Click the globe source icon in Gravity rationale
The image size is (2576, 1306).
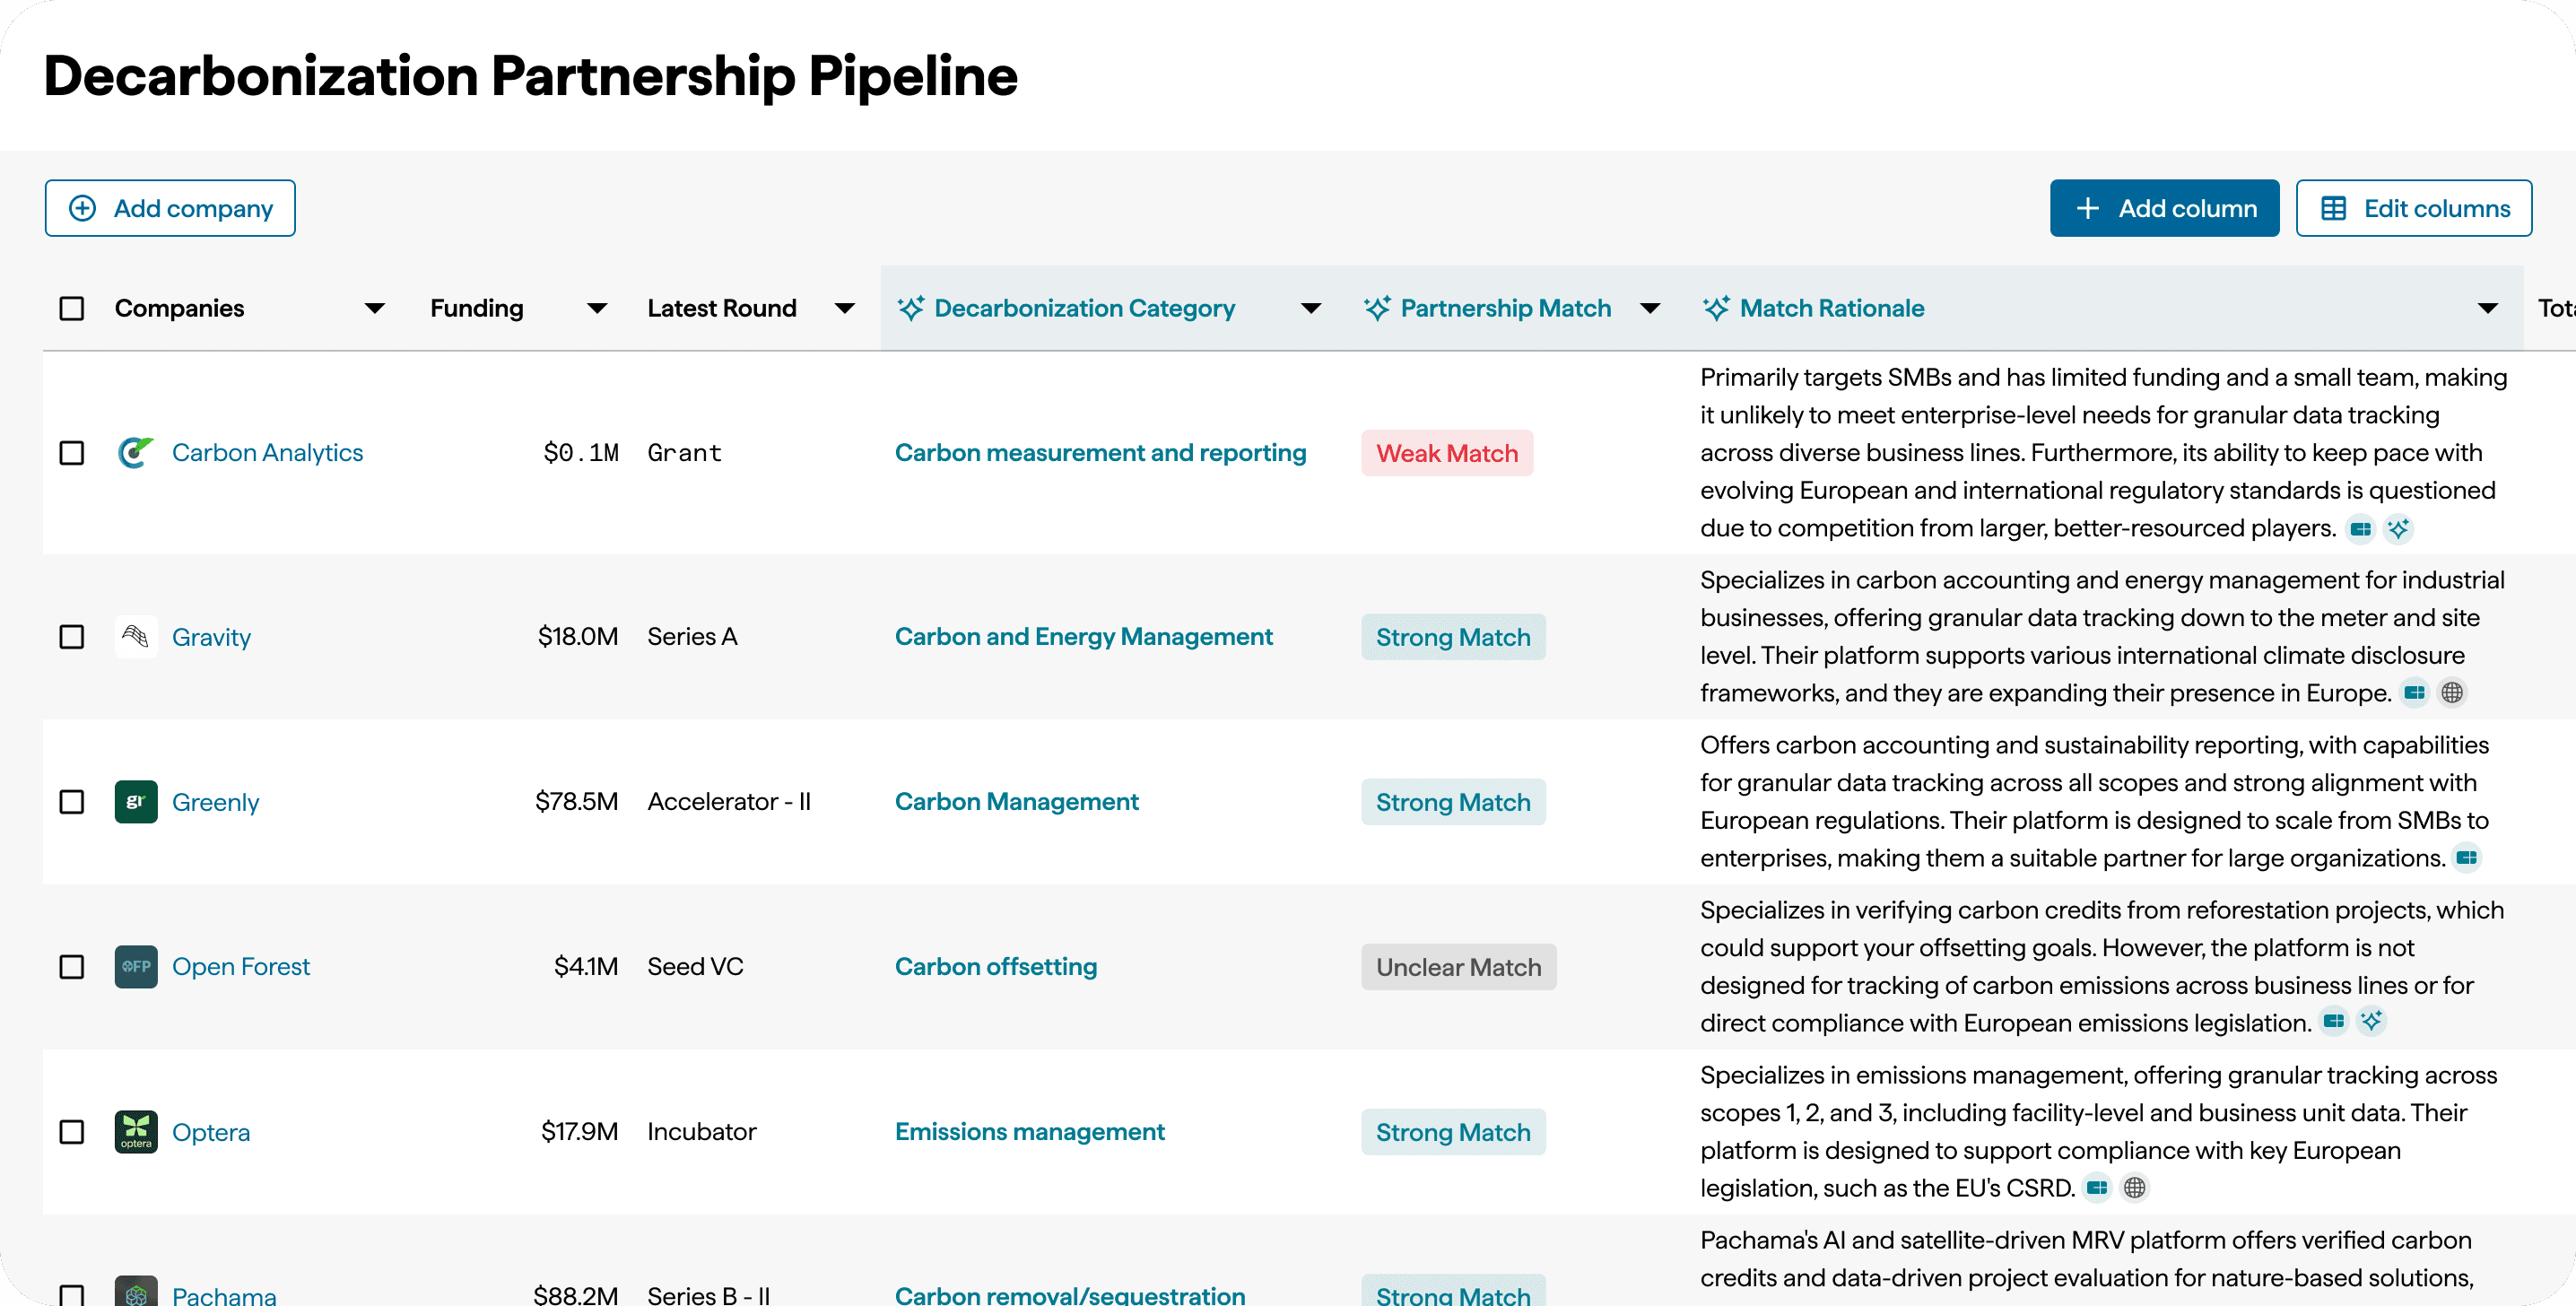pos(2452,693)
